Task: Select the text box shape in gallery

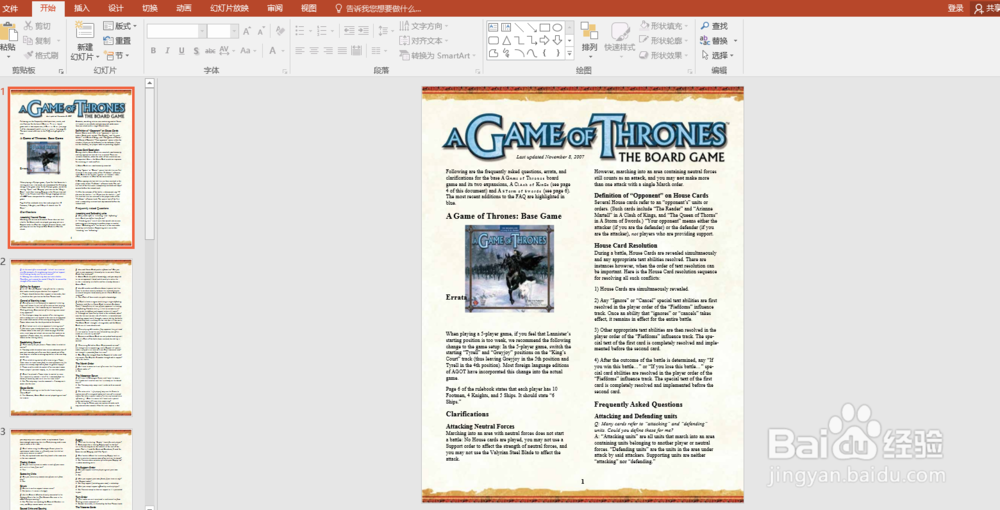Action: coord(494,27)
